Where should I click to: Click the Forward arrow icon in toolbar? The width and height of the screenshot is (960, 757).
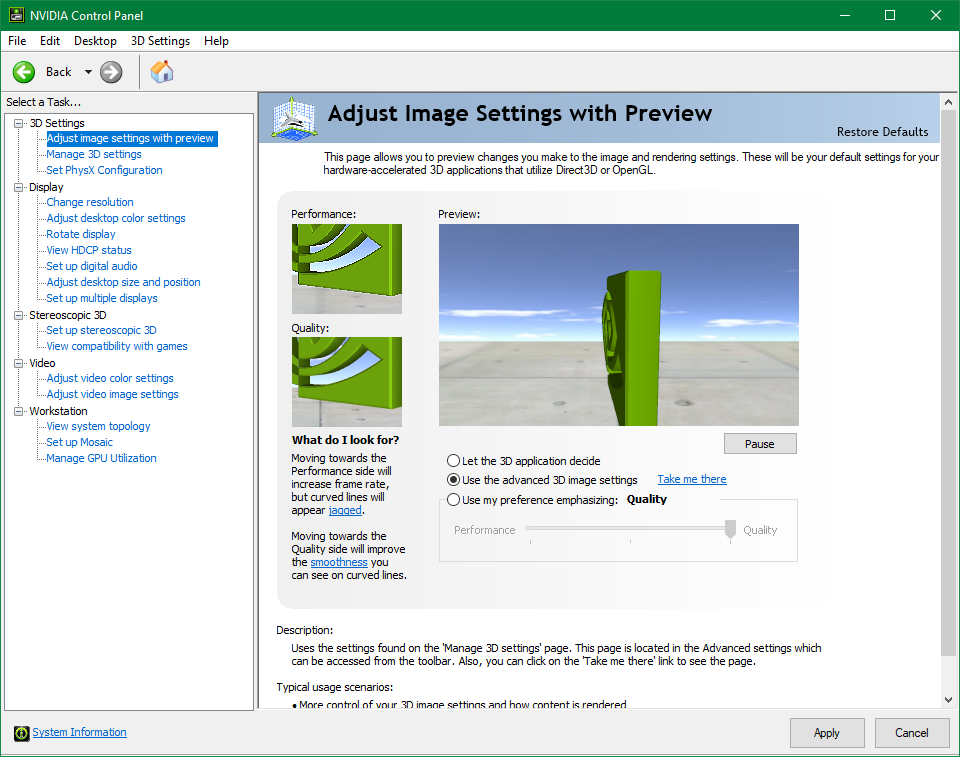point(111,72)
